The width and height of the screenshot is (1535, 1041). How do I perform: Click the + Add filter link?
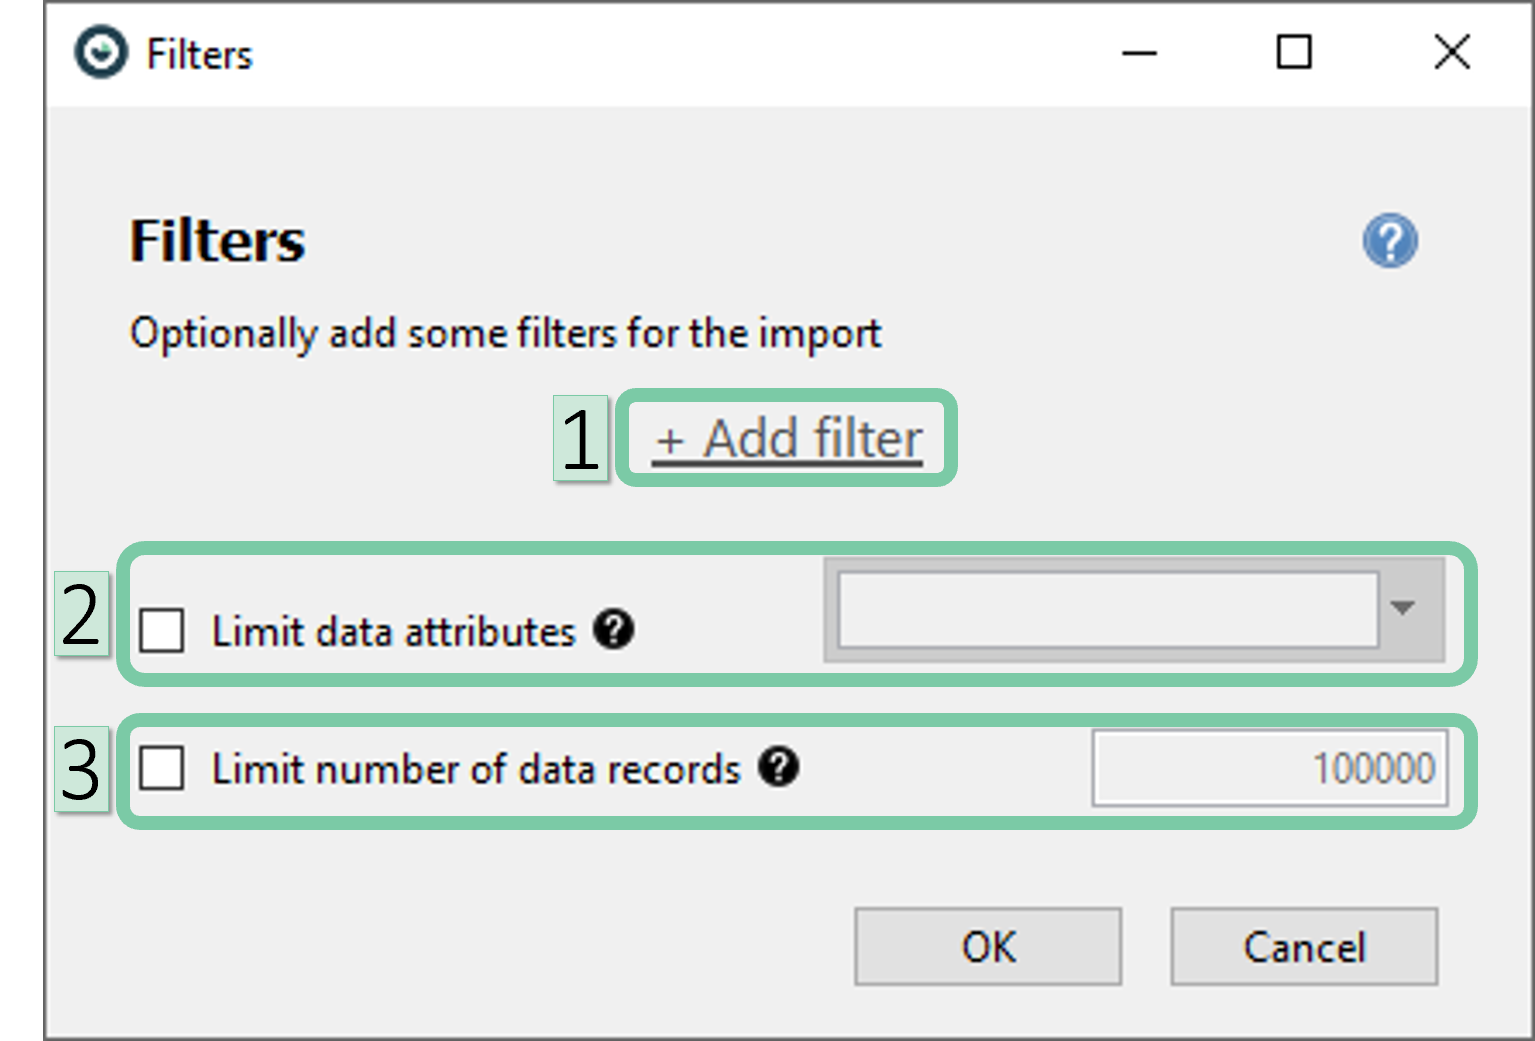coord(788,439)
